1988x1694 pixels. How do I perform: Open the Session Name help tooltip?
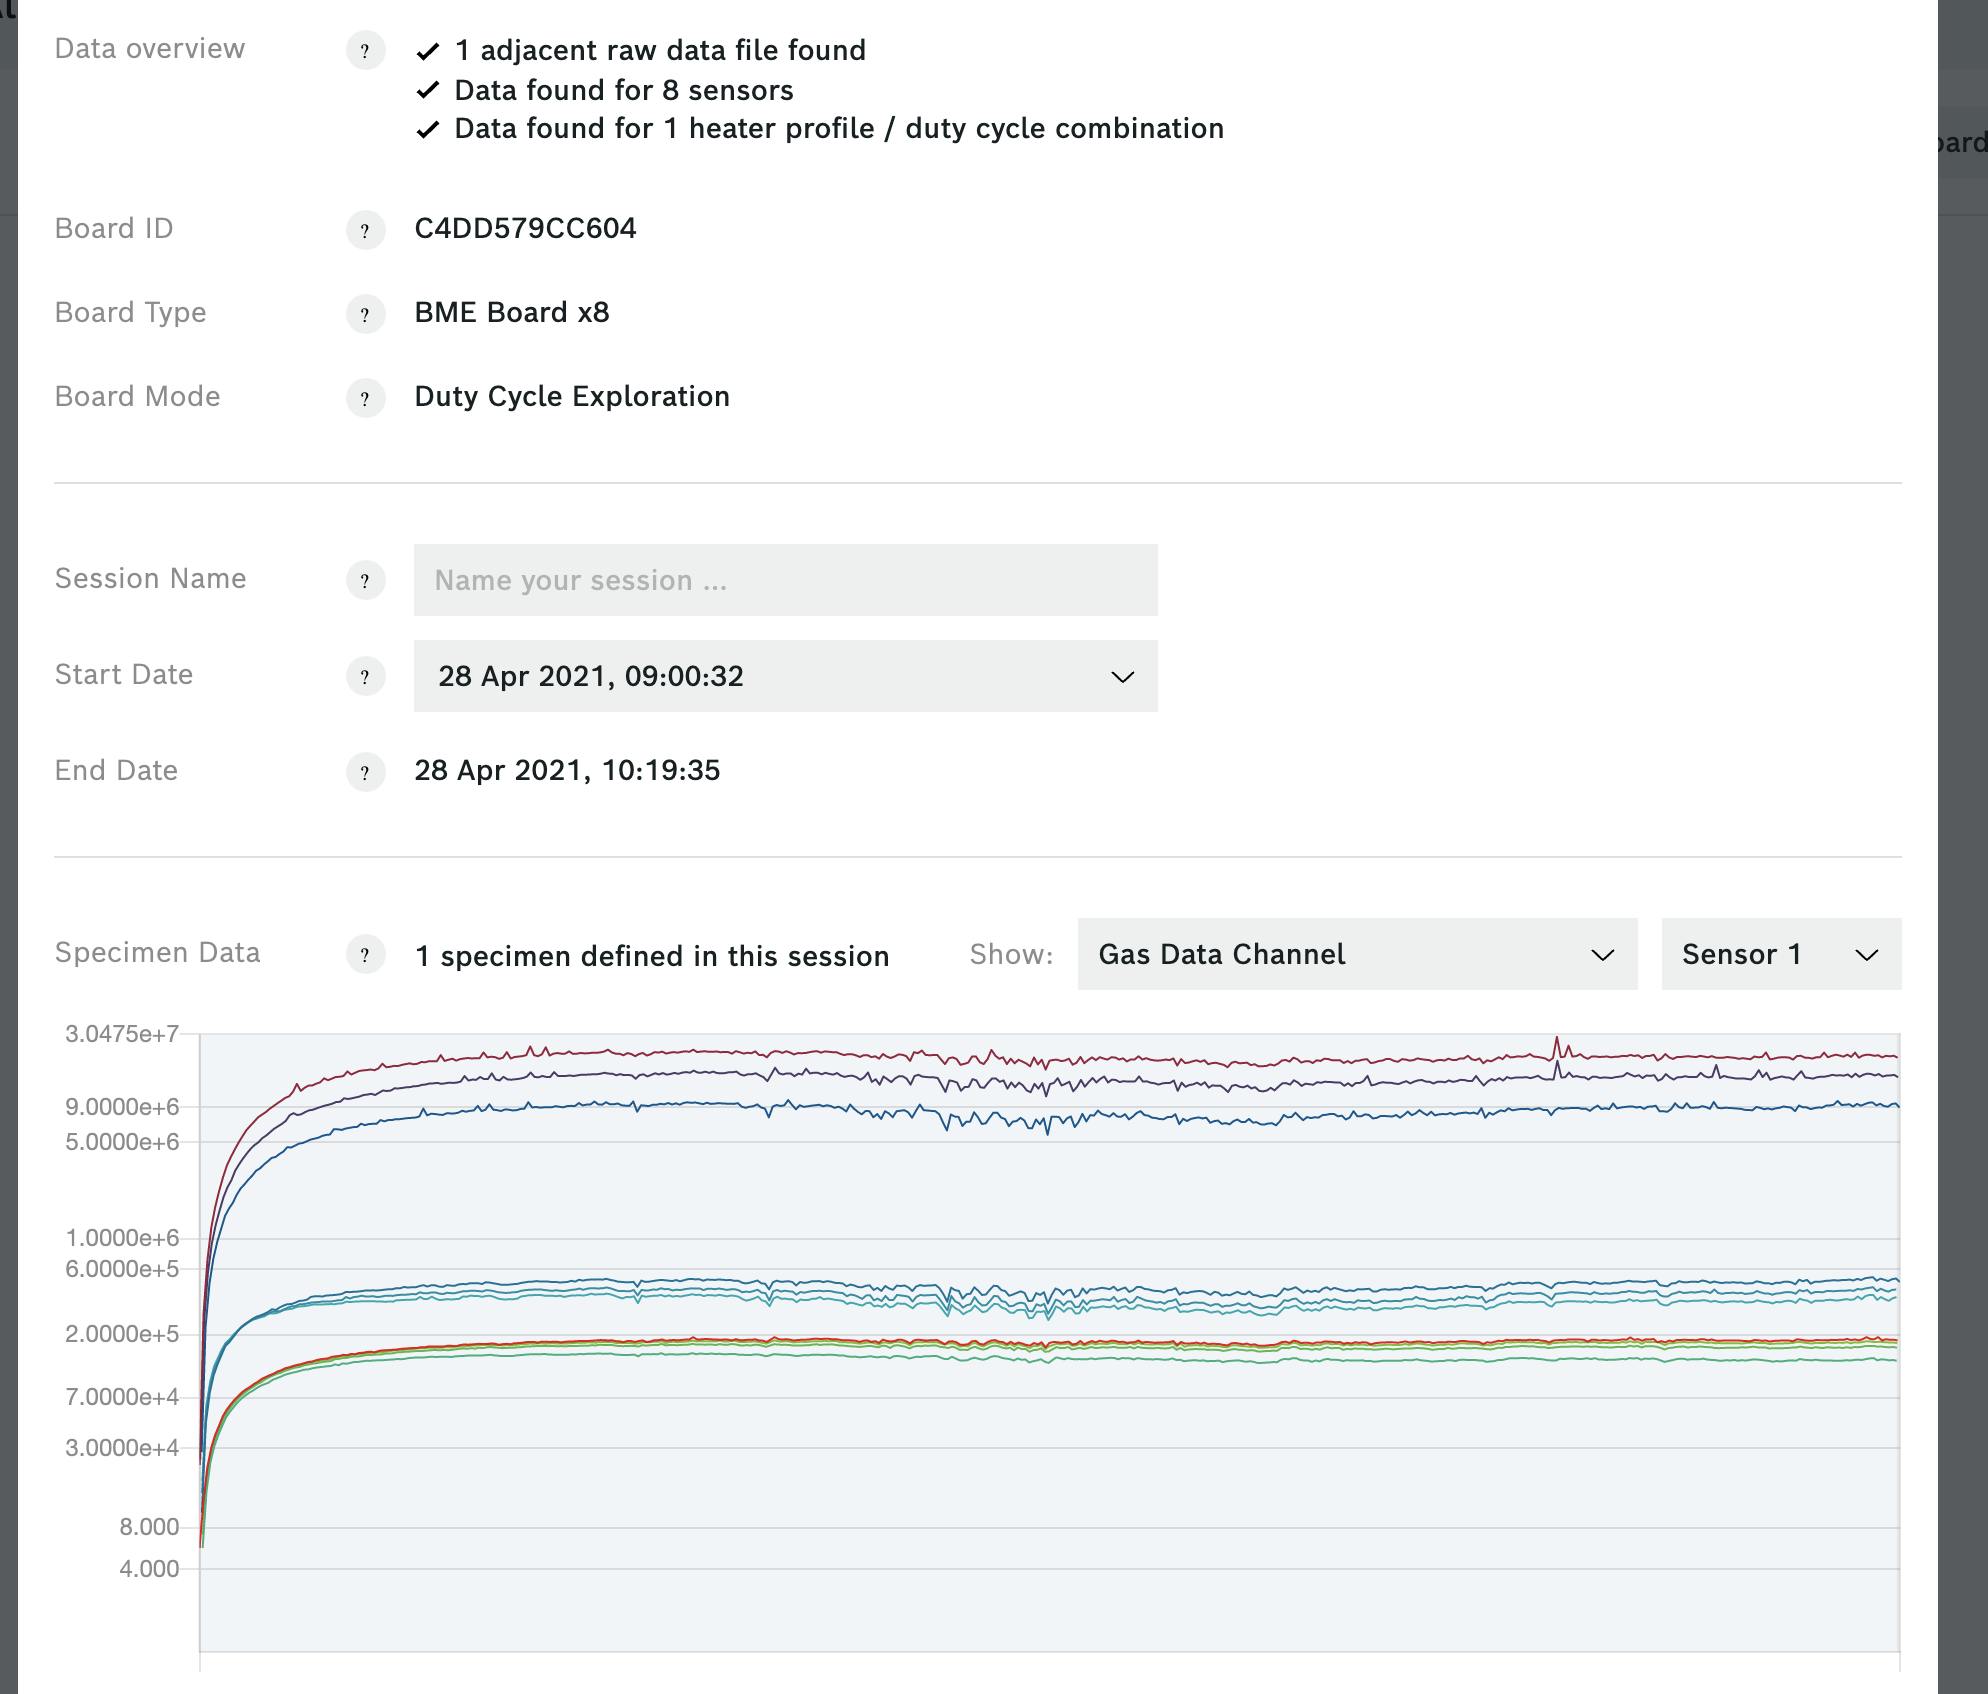click(364, 580)
